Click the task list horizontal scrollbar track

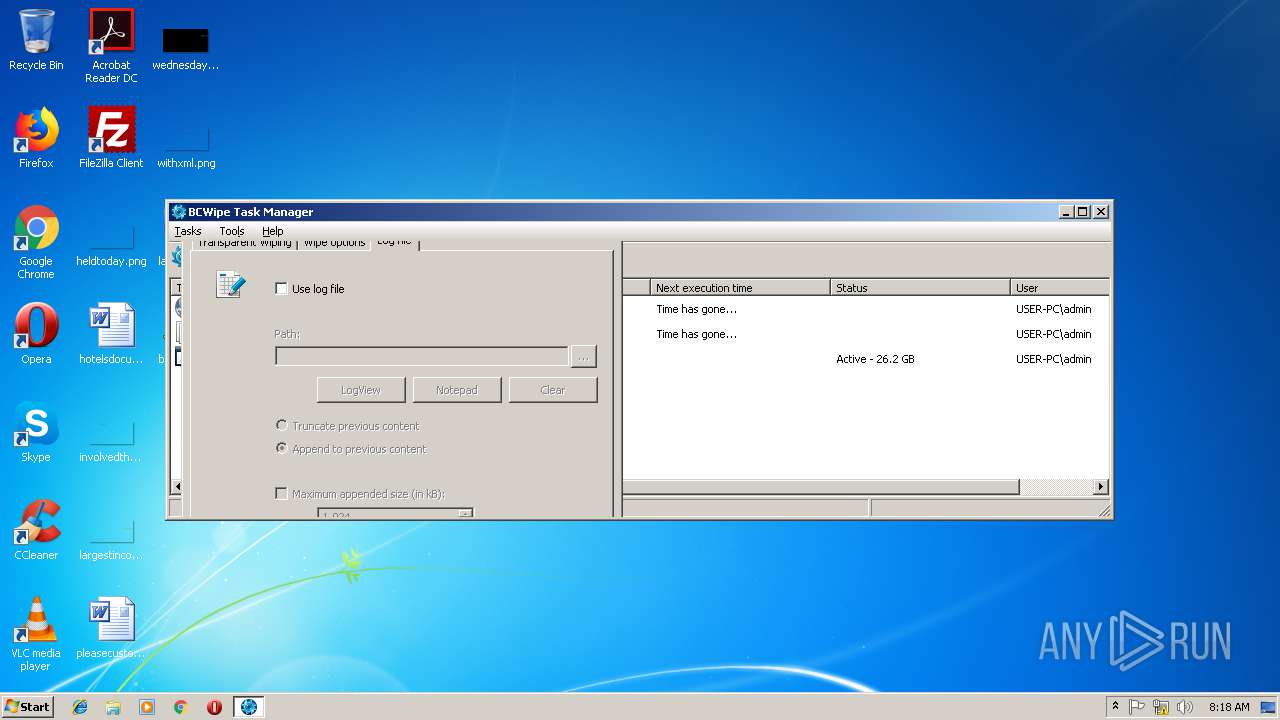1056,487
